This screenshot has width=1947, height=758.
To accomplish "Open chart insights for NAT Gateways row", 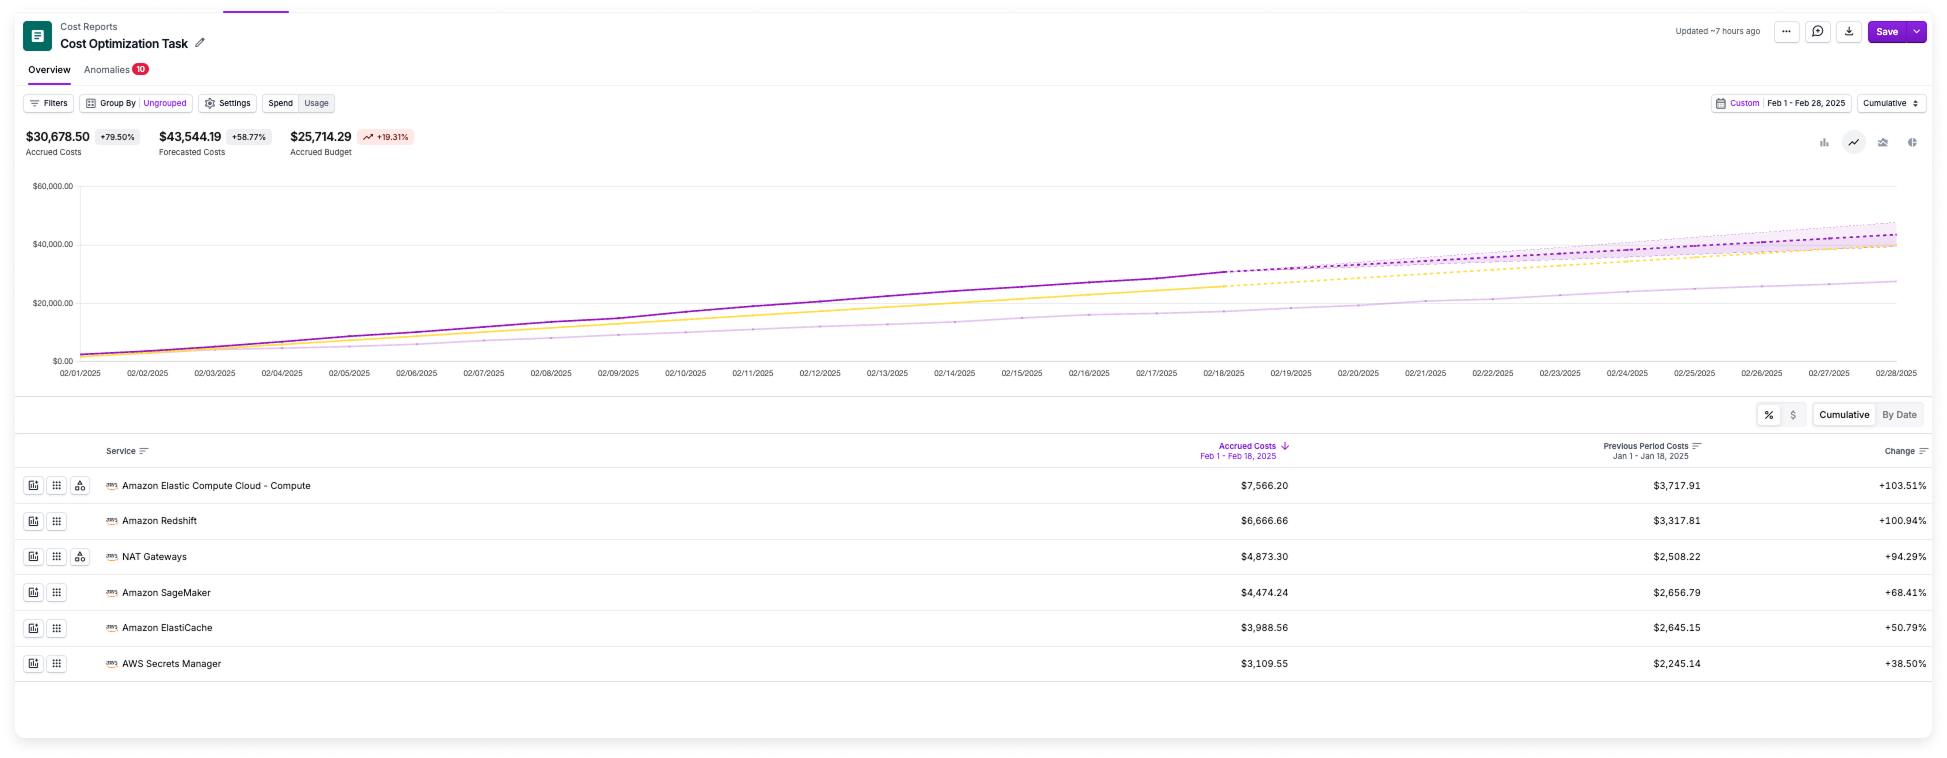I will 33,557.
